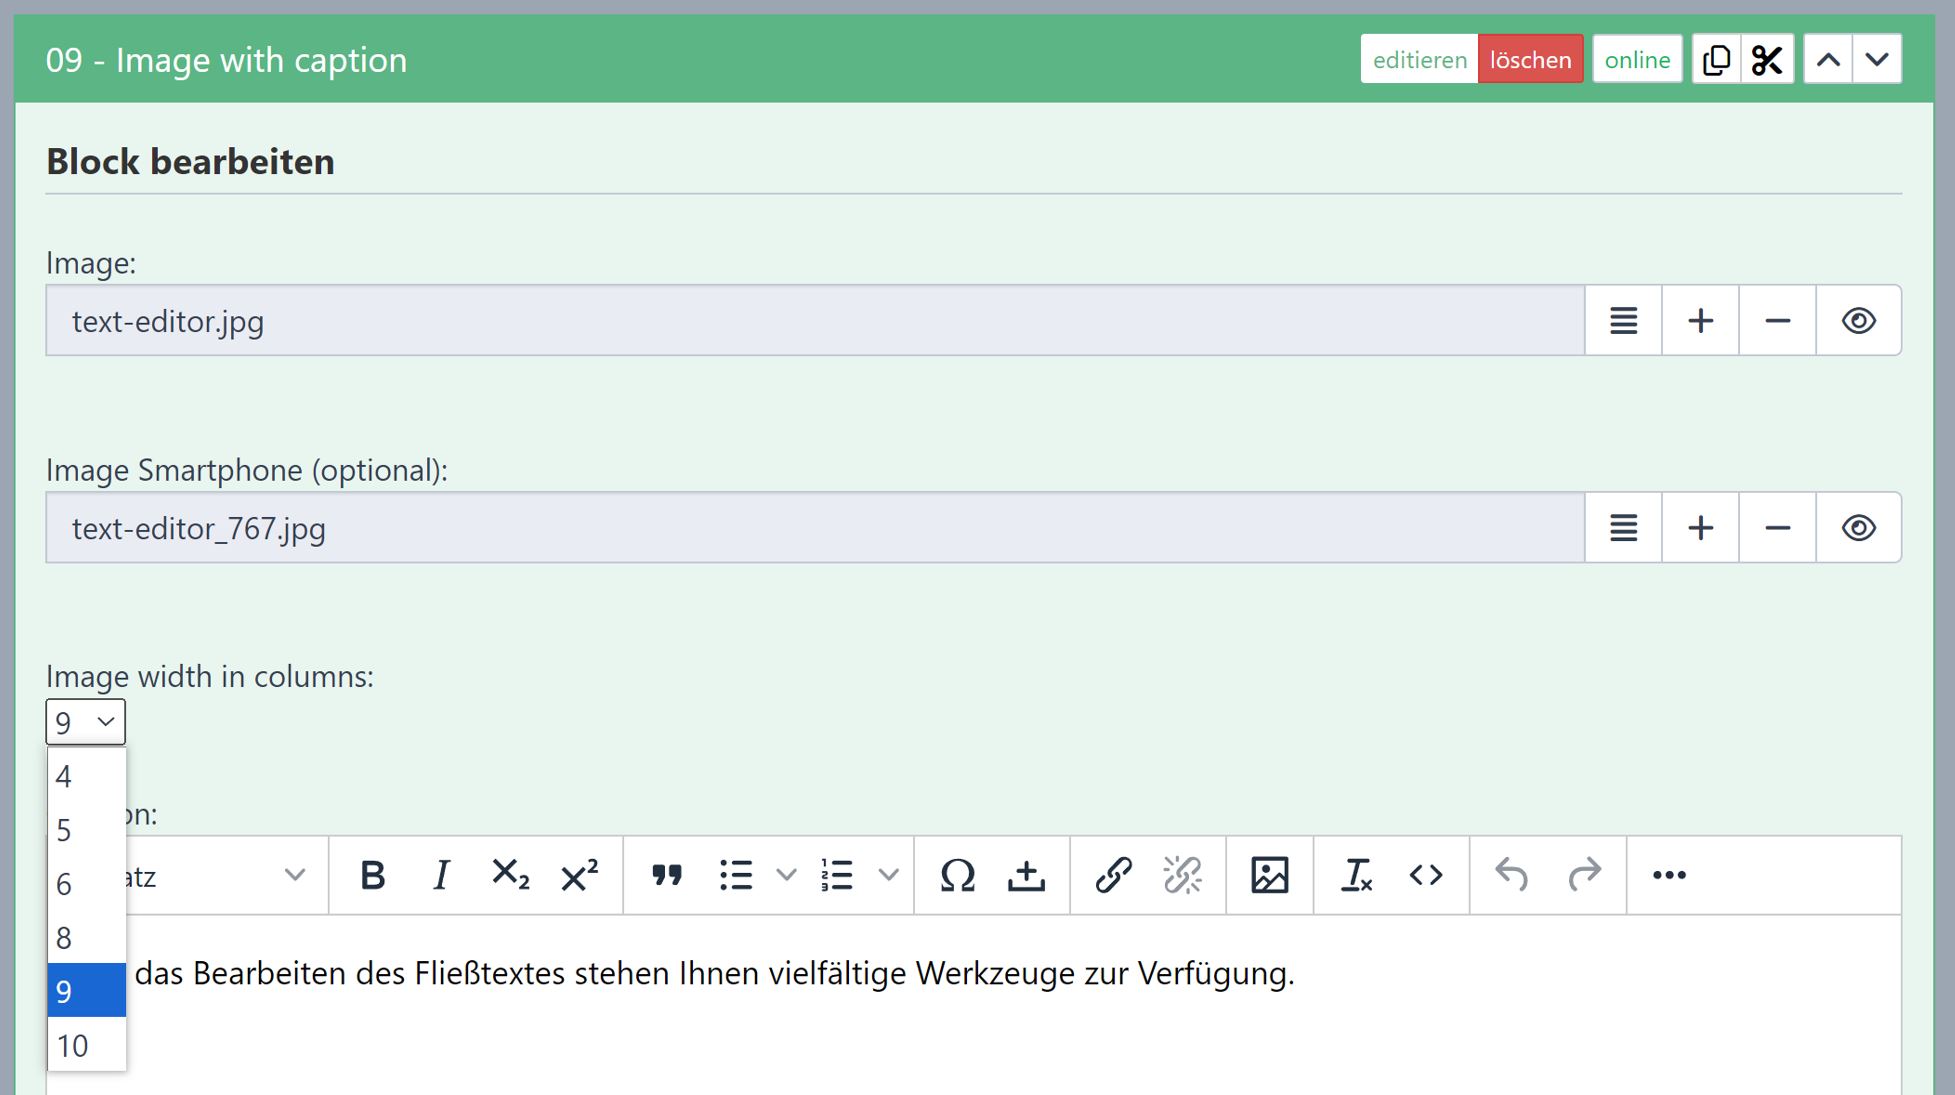
Task: Click the löschen button
Action: pyautogui.click(x=1530, y=60)
